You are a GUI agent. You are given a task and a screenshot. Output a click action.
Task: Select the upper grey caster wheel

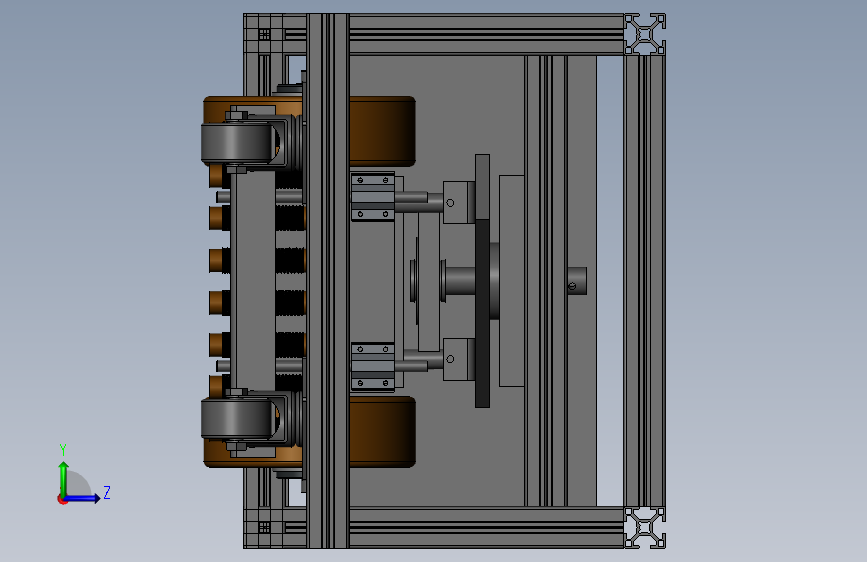(239, 143)
